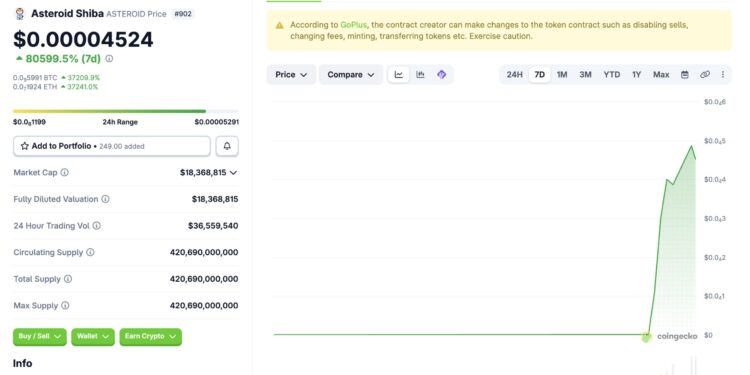
Task: Open the Buy / Sell dropdown
Action: 40,337
